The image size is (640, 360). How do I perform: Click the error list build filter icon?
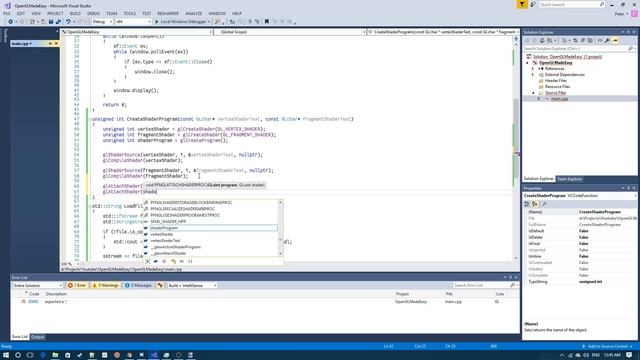pos(160,285)
